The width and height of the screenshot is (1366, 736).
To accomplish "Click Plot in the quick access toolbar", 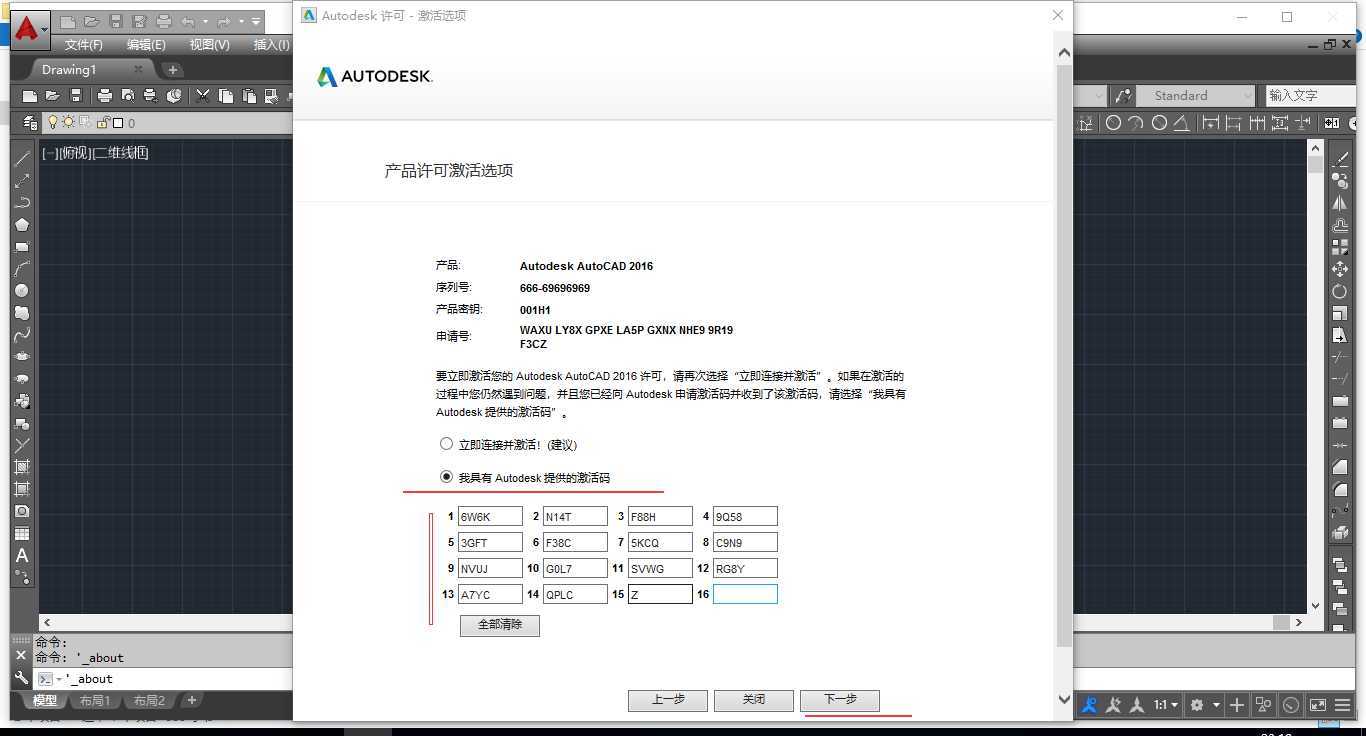I will (164, 21).
